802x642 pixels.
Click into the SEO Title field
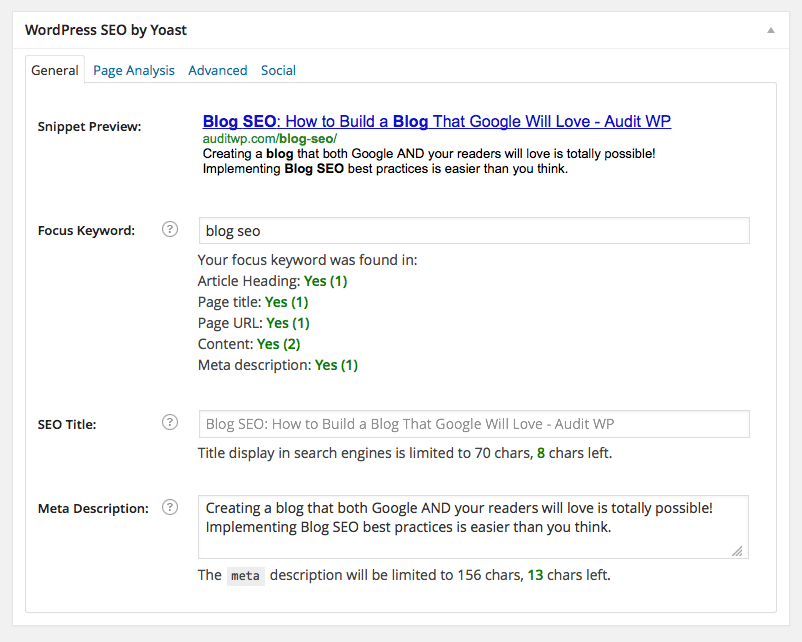coord(474,424)
